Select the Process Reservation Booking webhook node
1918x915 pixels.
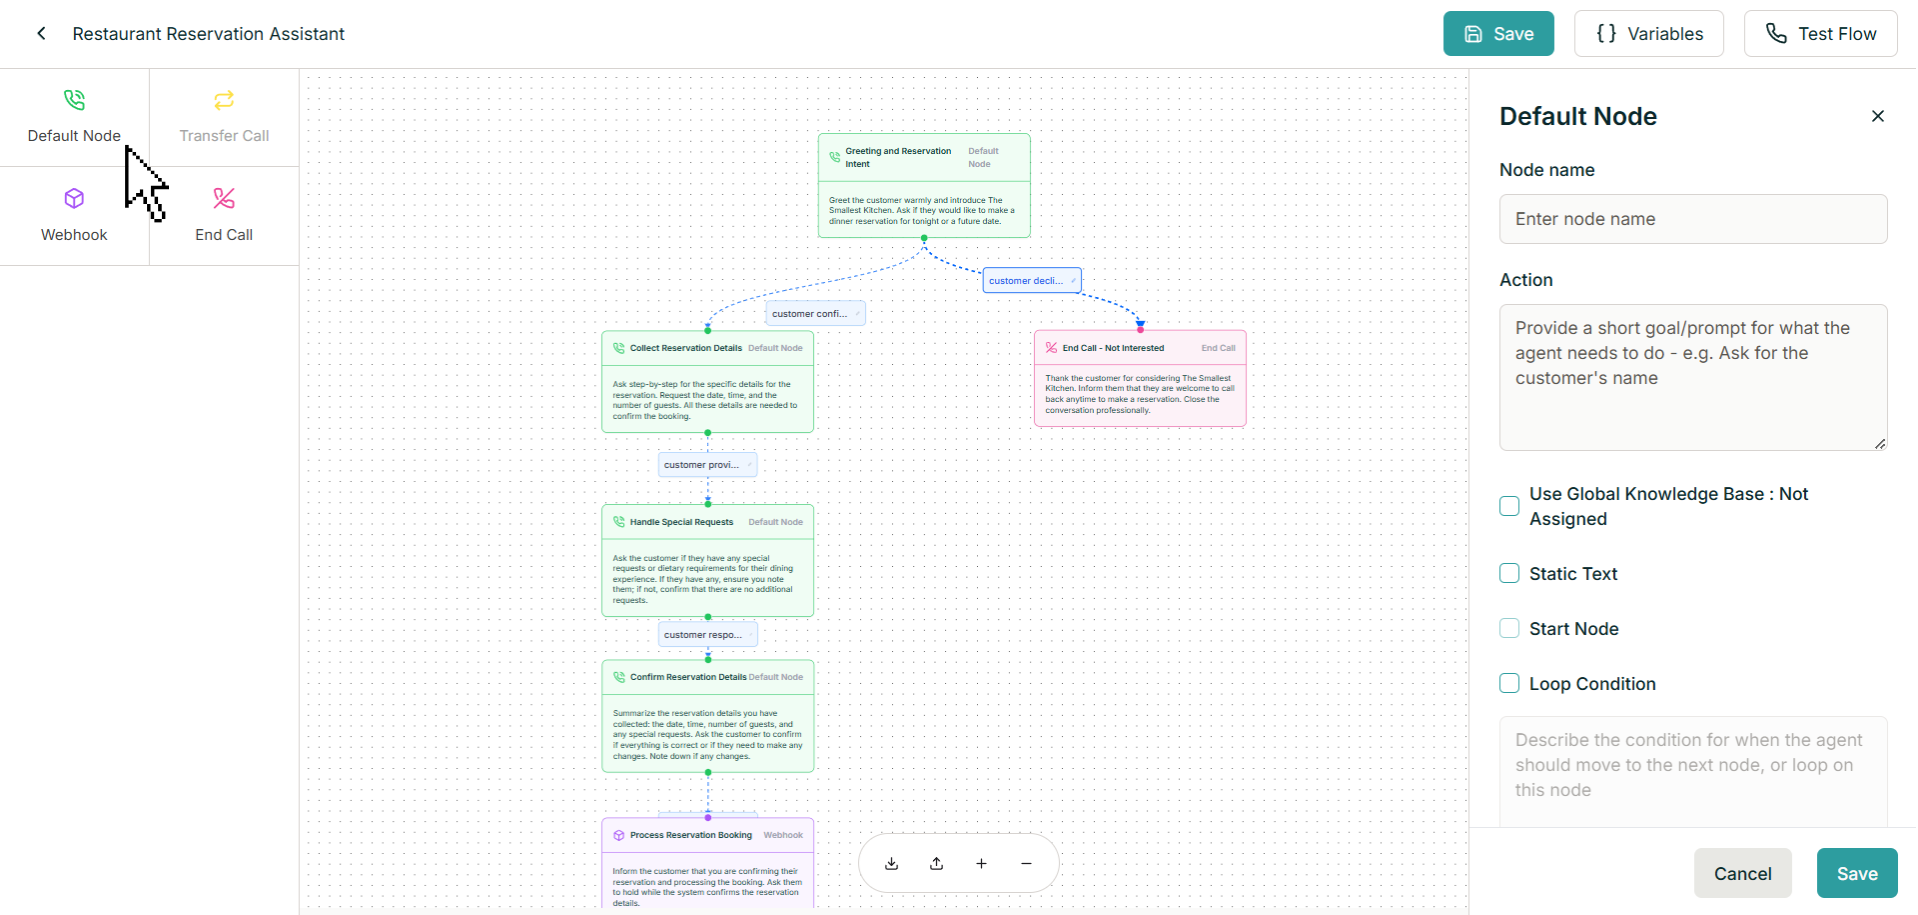click(707, 863)
